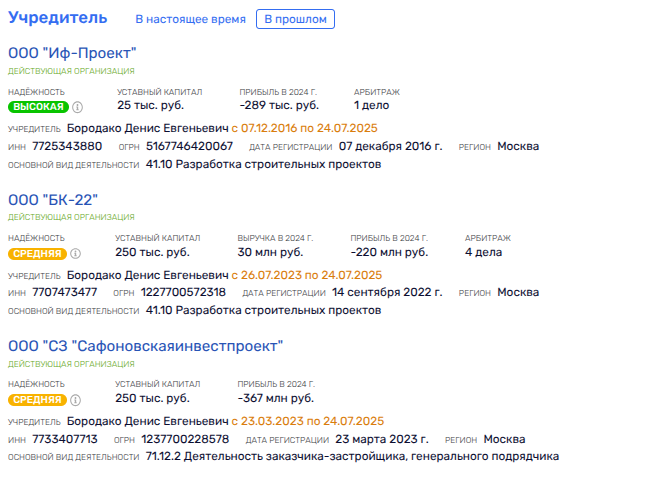Click info icon for Сафоновскаяинвестпроект reliability

pos(75,400)
